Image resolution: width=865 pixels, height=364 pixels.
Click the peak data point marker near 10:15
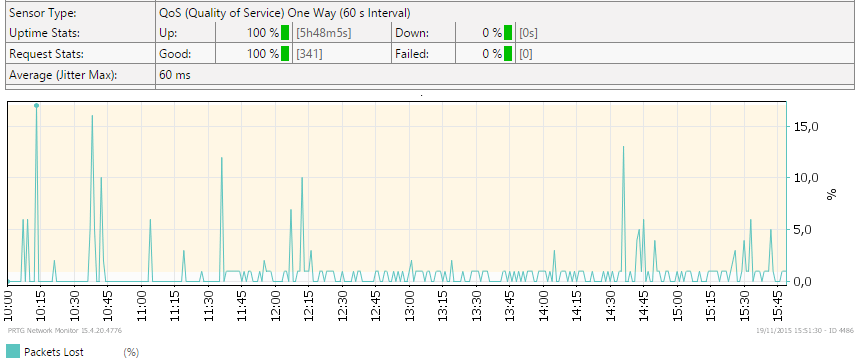[x=36, y=105]
